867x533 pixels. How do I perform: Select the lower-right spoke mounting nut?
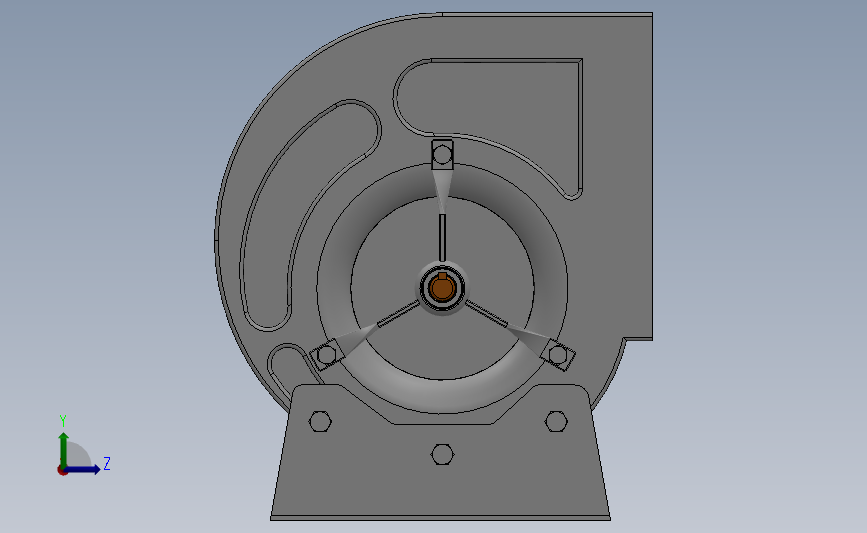point(558,355)
